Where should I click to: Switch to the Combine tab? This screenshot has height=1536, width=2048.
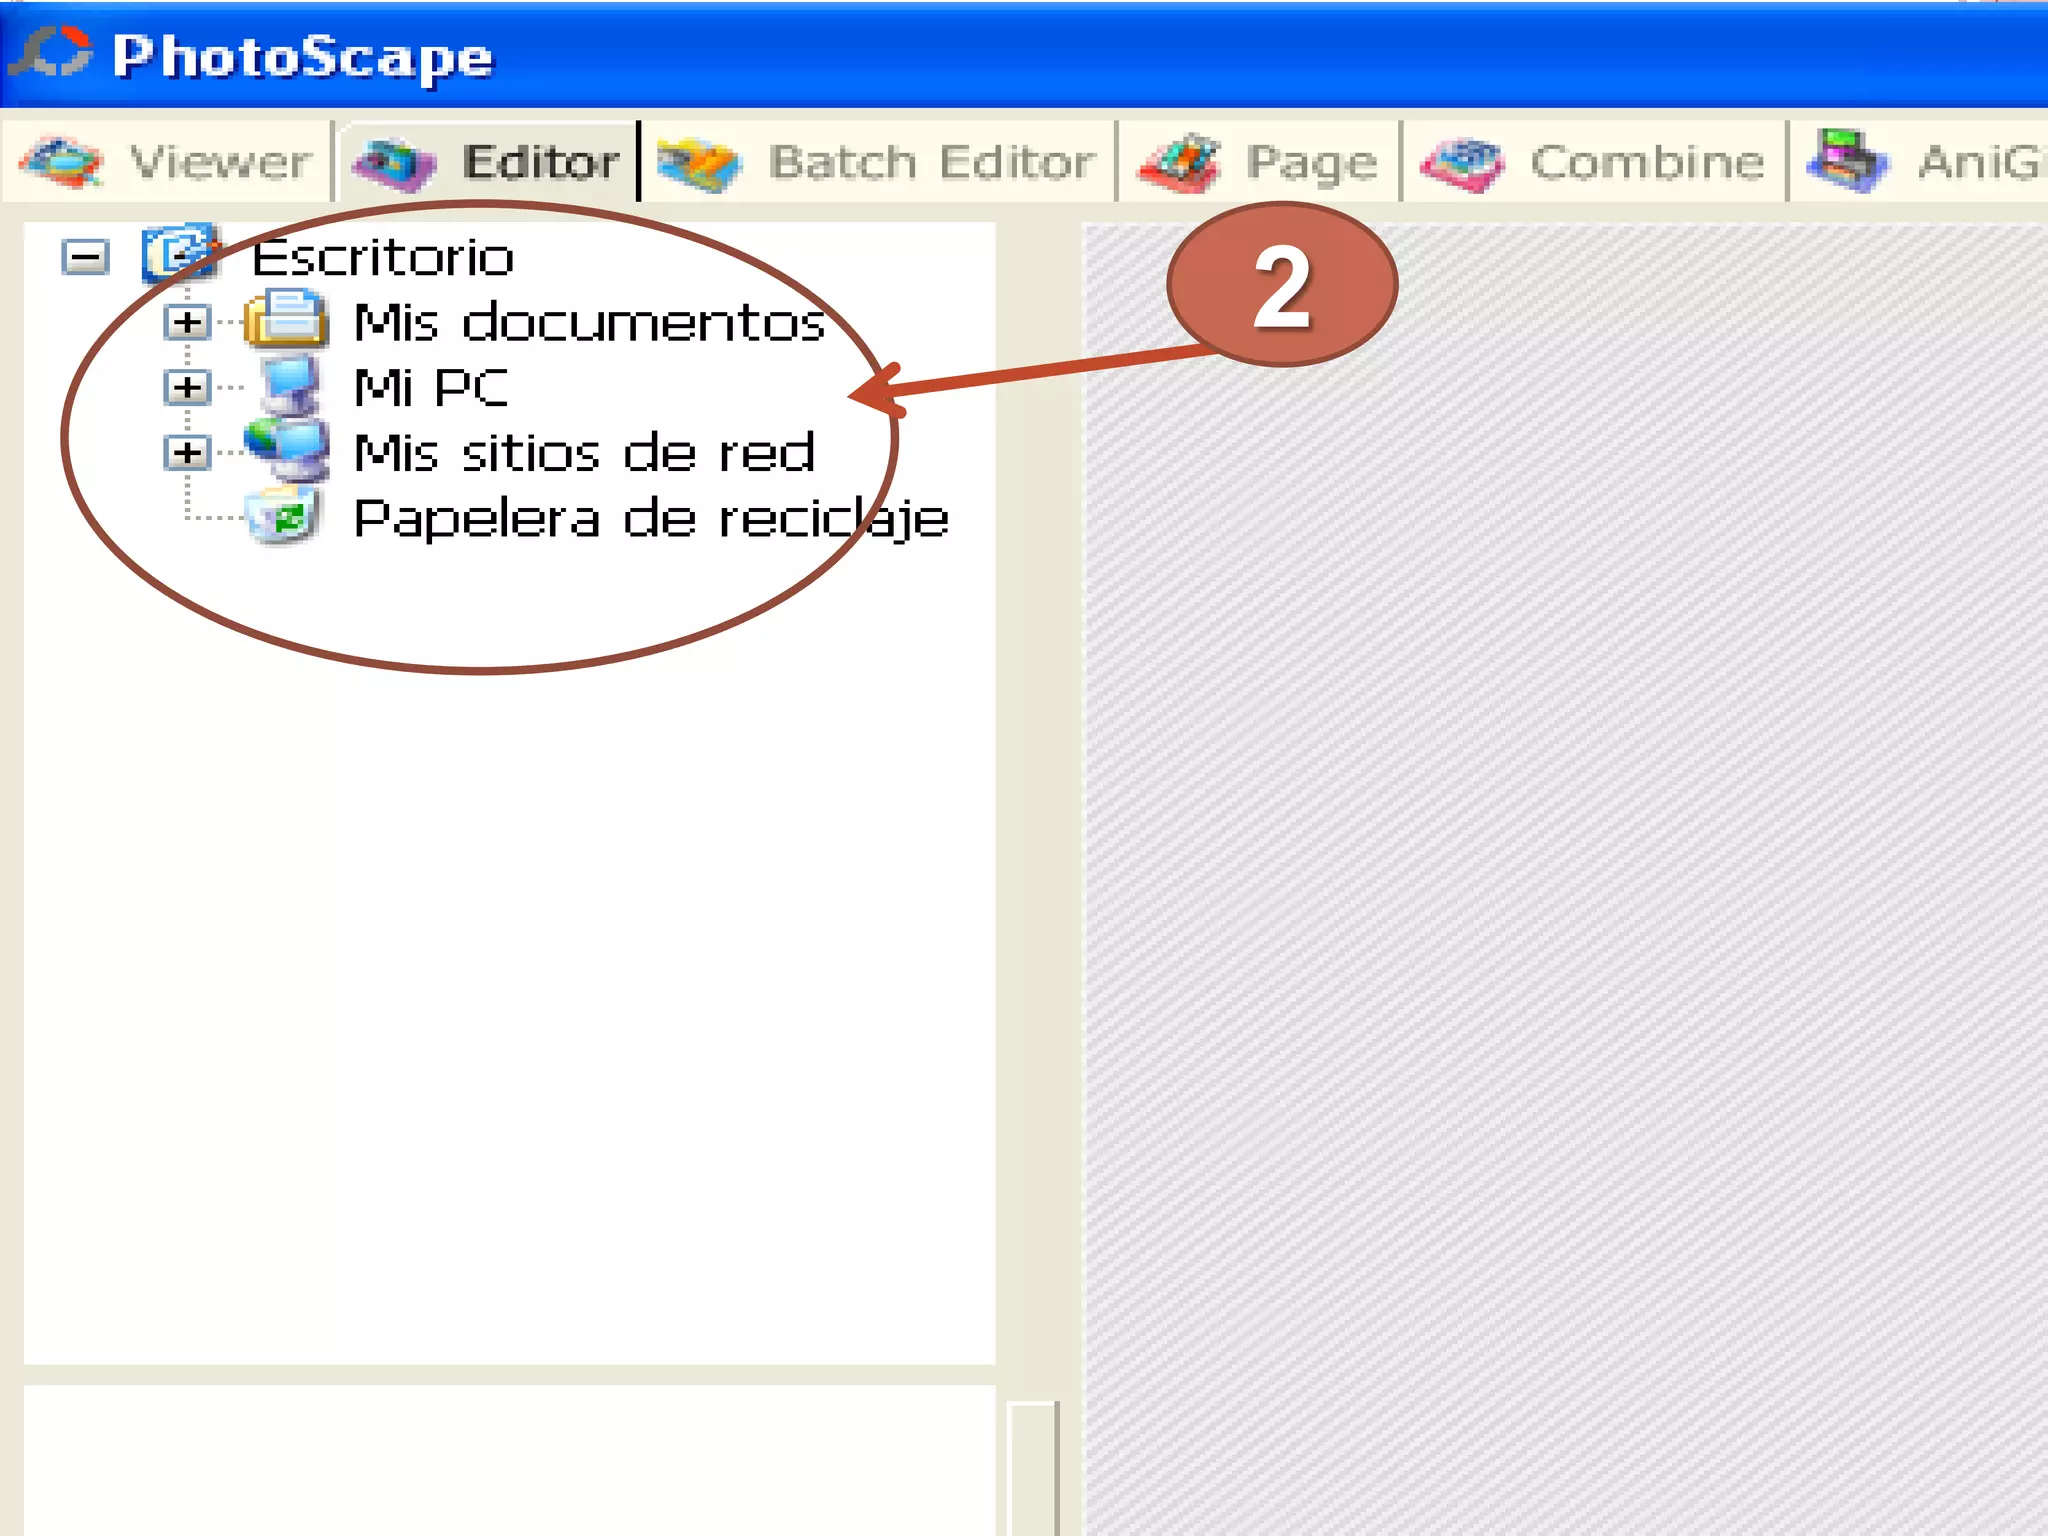pos(1646,163)
